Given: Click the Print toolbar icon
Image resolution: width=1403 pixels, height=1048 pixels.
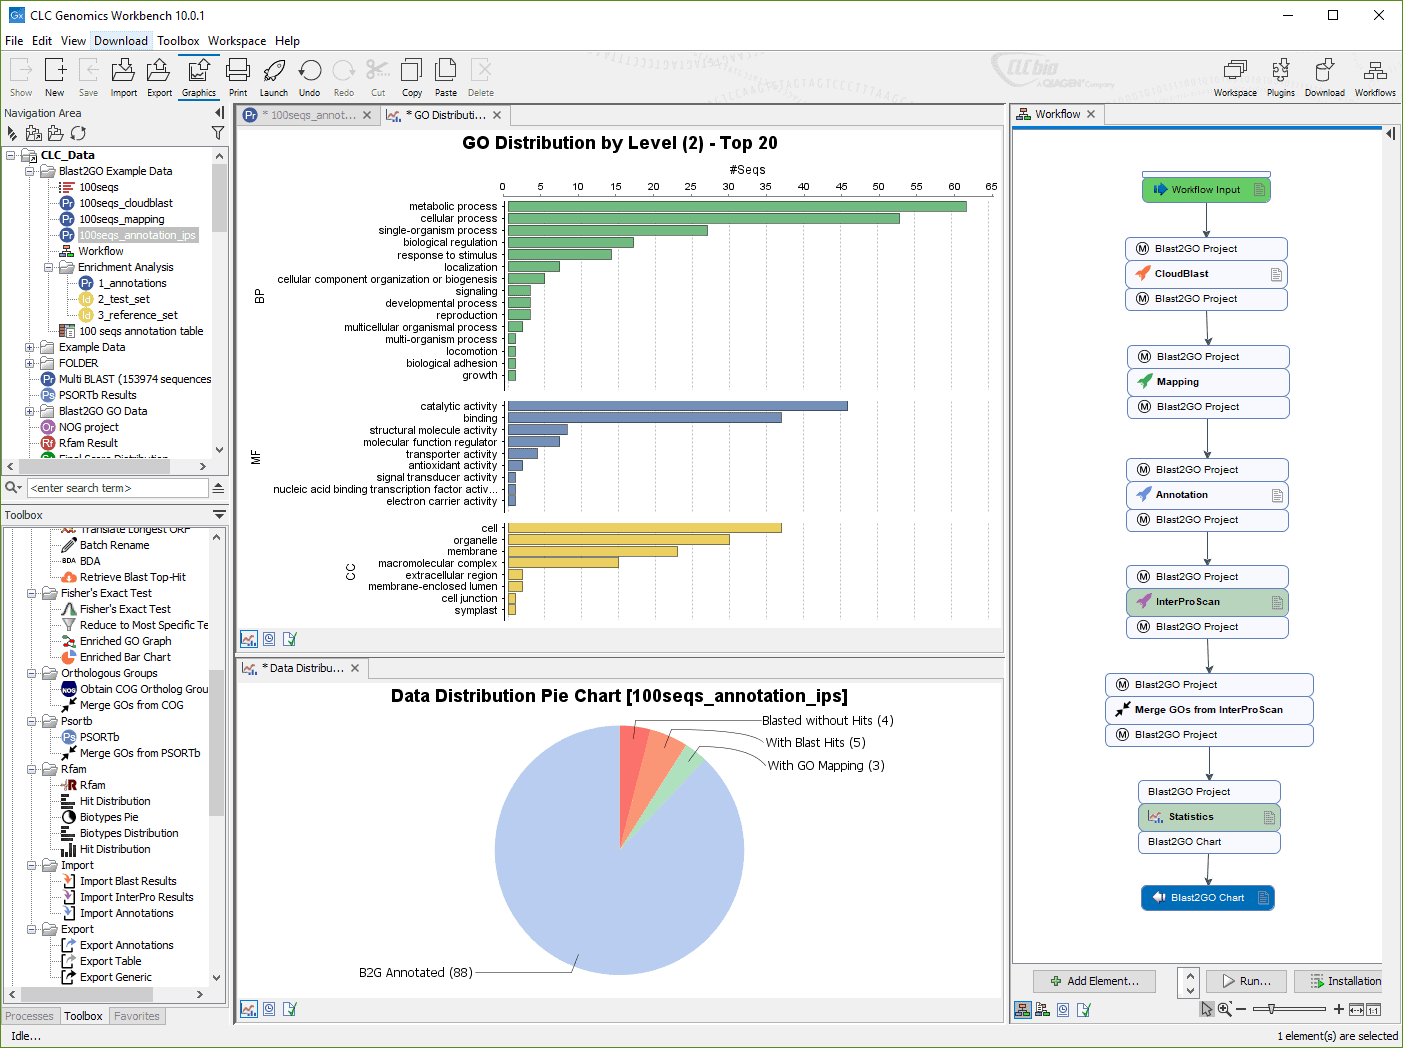Looking at the screenshot, I should [238, 77].
